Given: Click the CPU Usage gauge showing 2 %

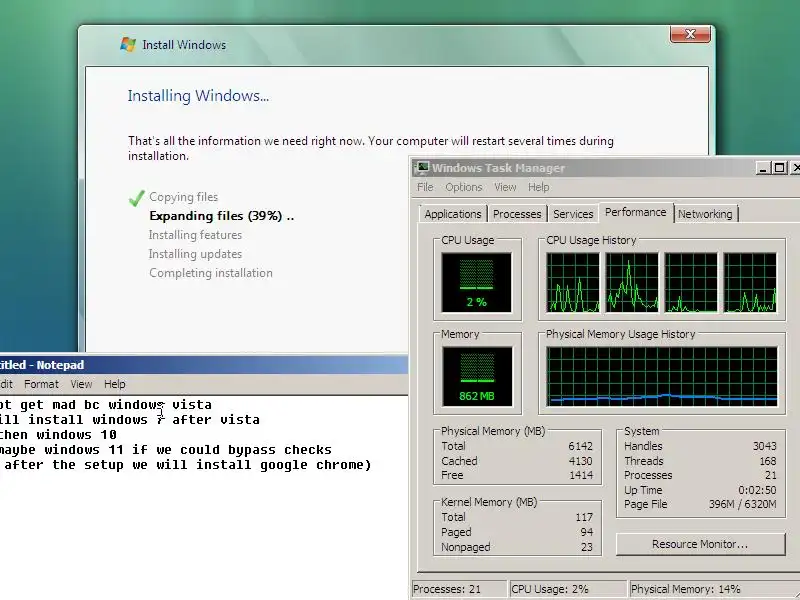Looking at the screenshot, I should [477, 282].
